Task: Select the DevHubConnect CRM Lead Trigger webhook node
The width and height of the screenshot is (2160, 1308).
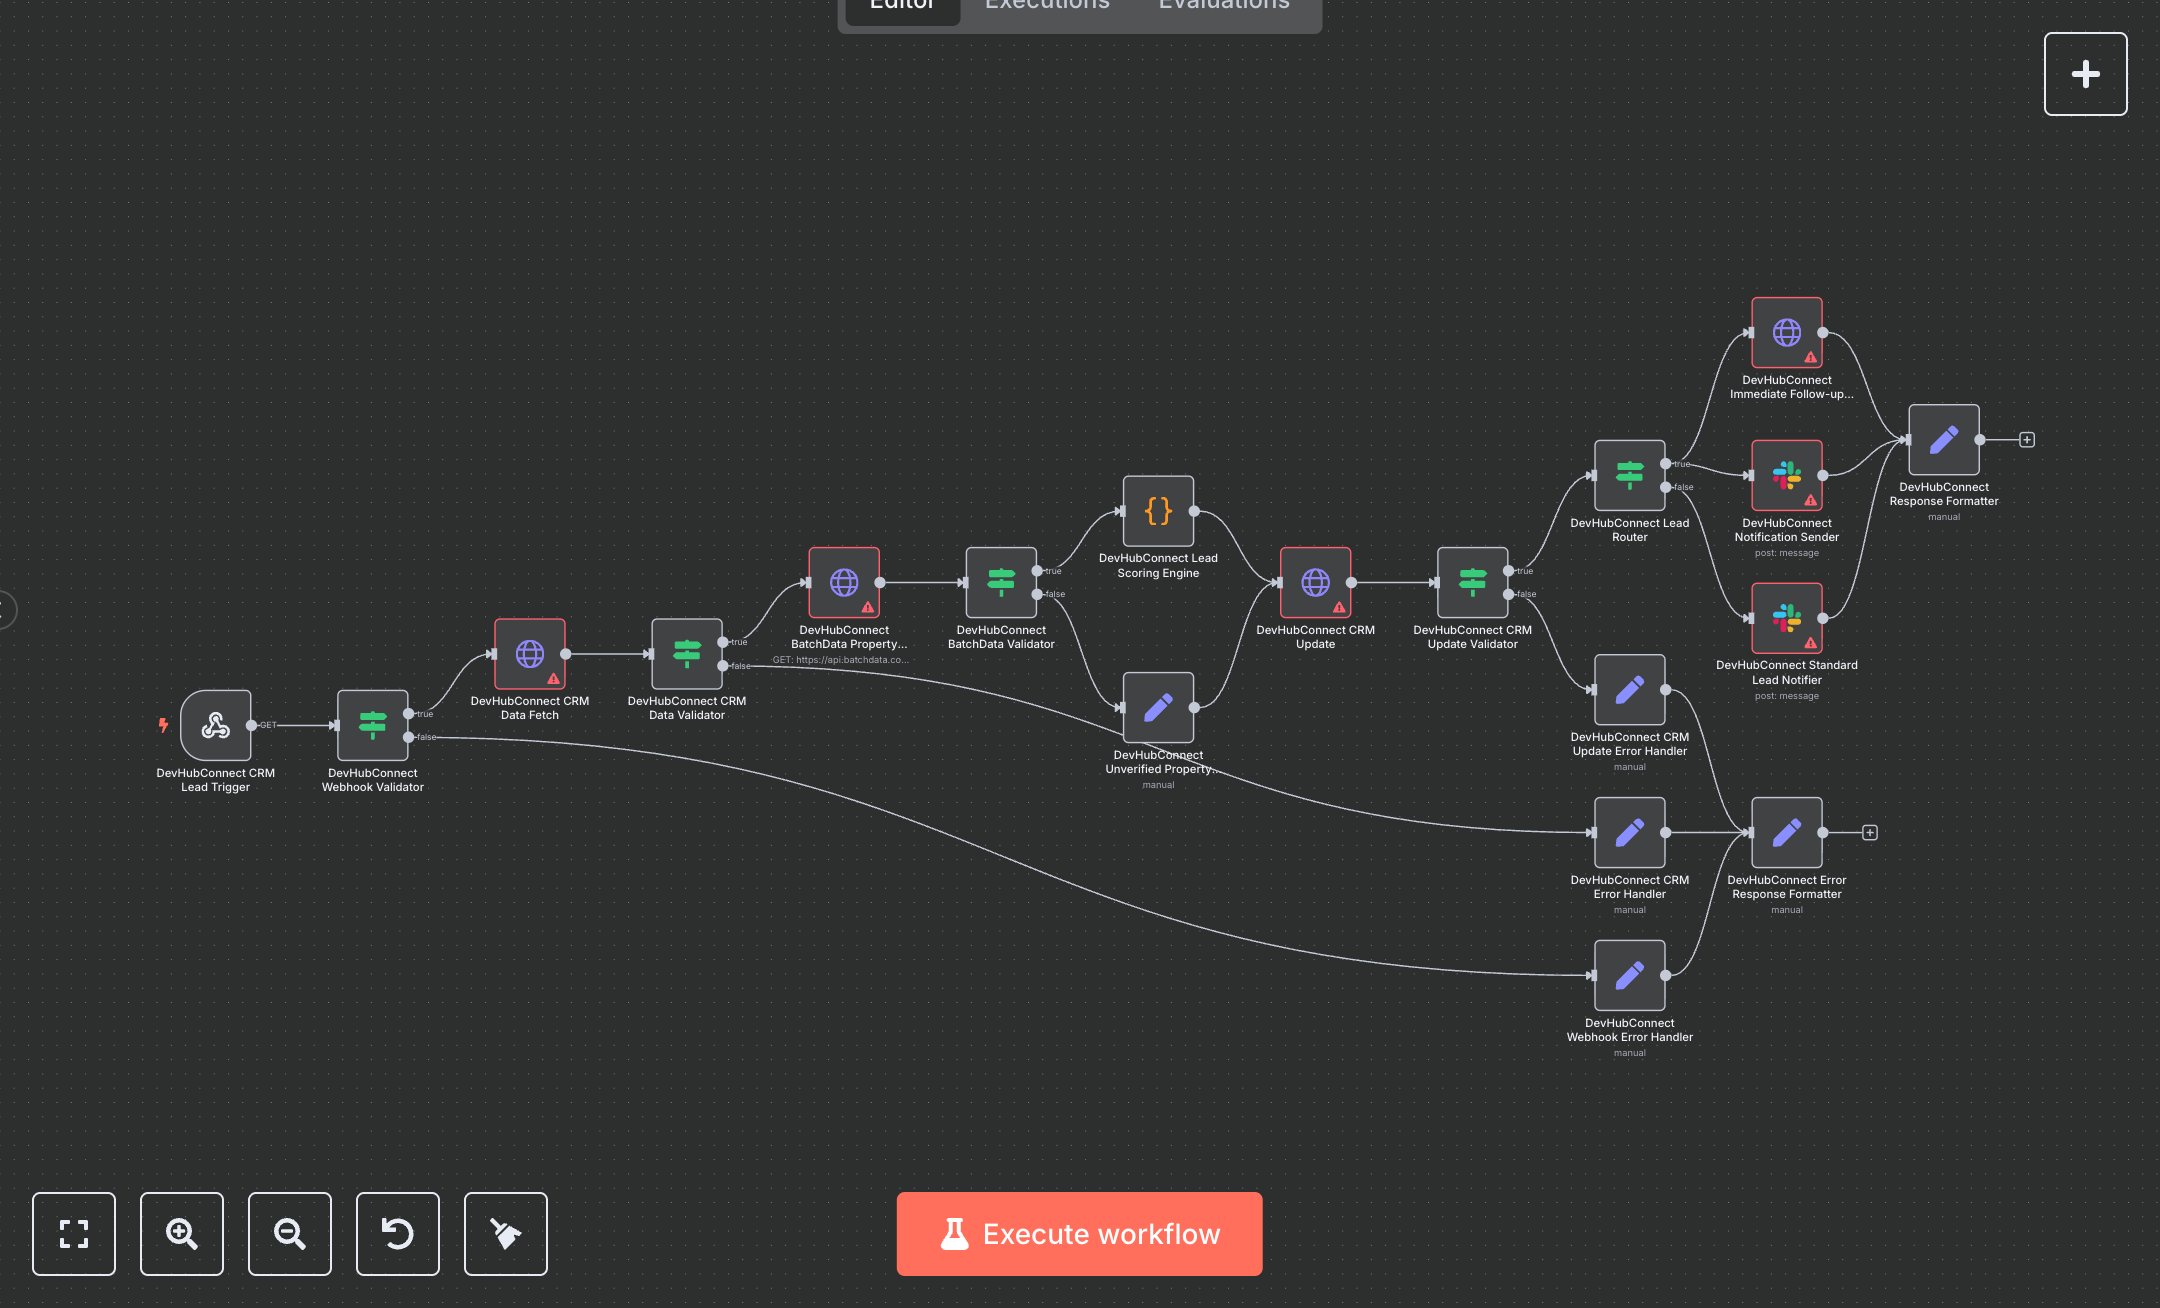Action: [215, 725]
